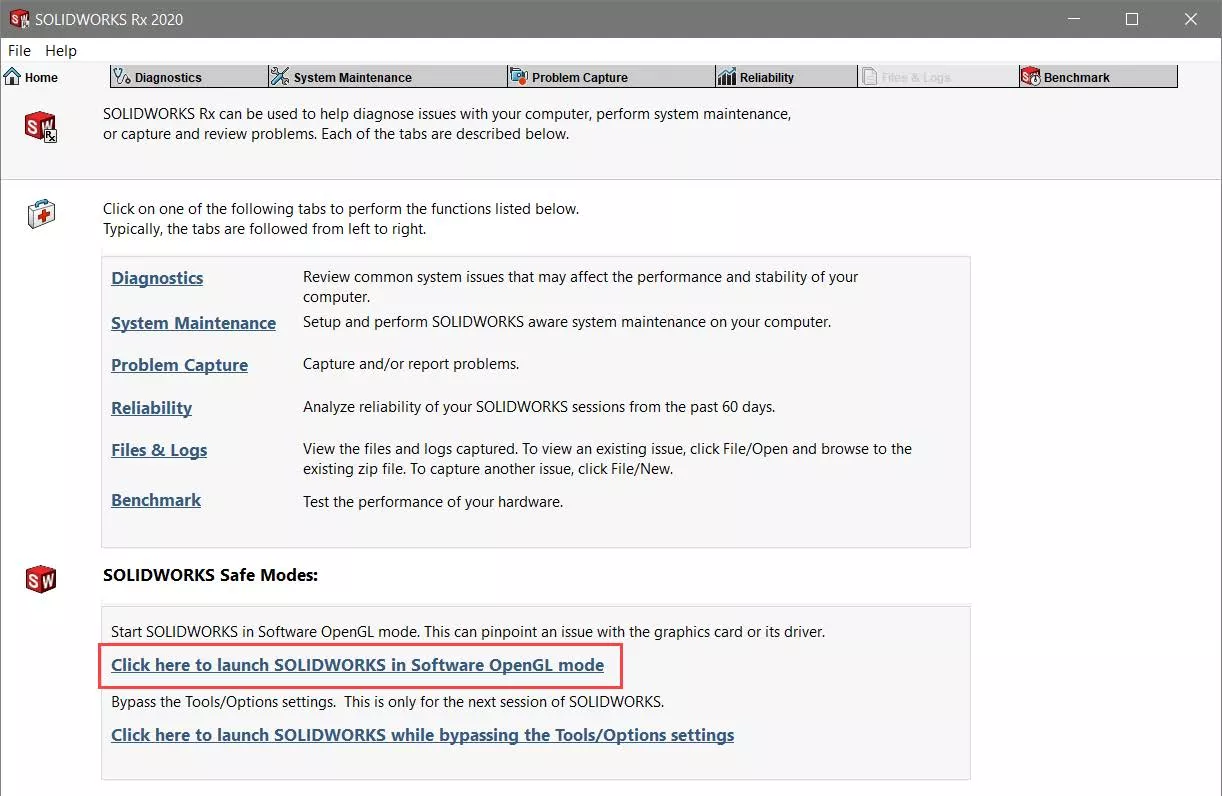
Task: Click the wrench icon on System Maintenance tab
Action: click(x=280, y=77)
